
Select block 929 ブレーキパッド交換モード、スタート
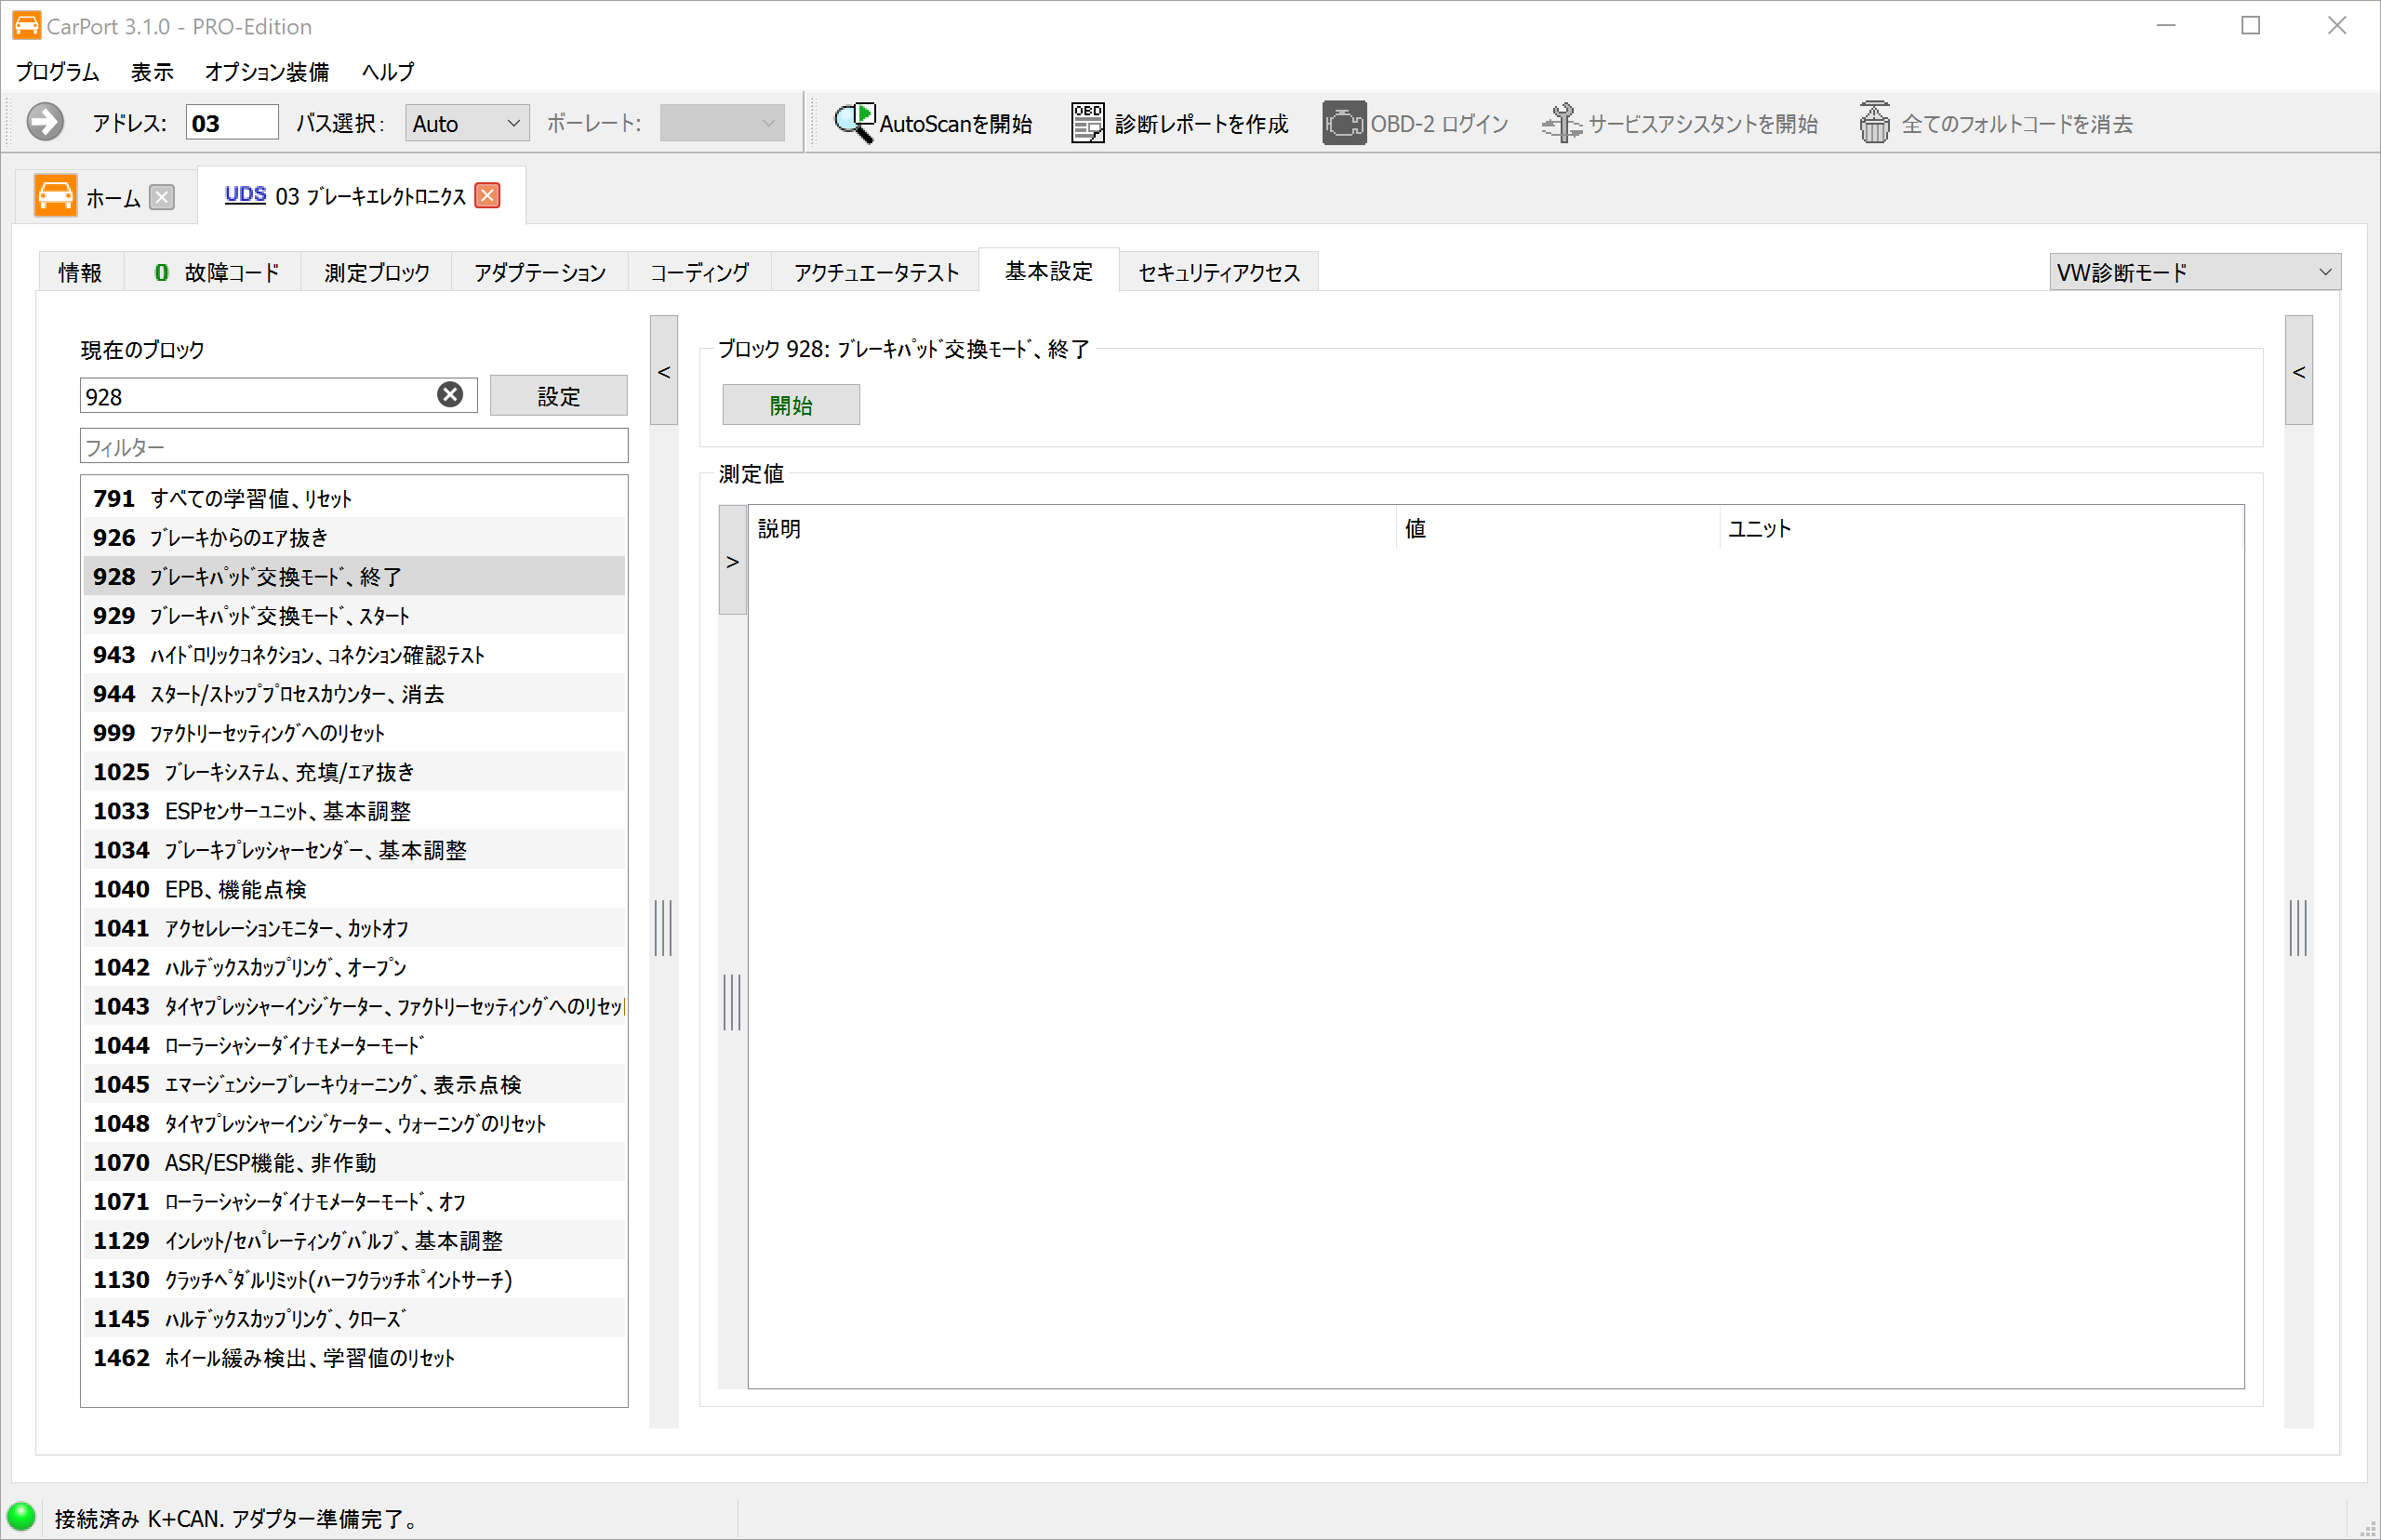[x=354, y=615]
